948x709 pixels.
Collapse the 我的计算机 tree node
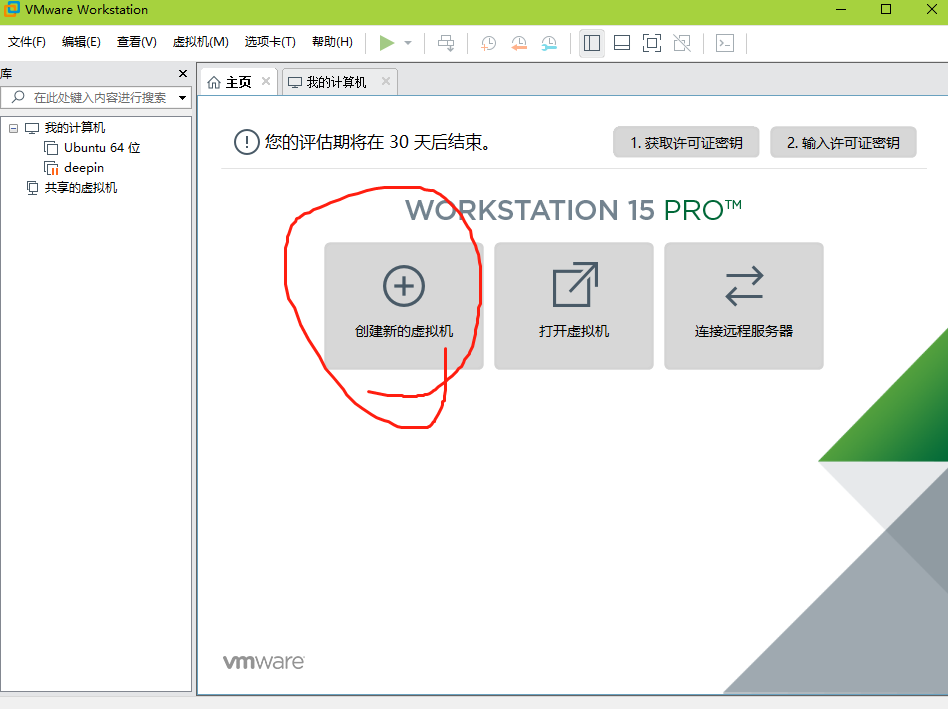(x=13, y=128)
